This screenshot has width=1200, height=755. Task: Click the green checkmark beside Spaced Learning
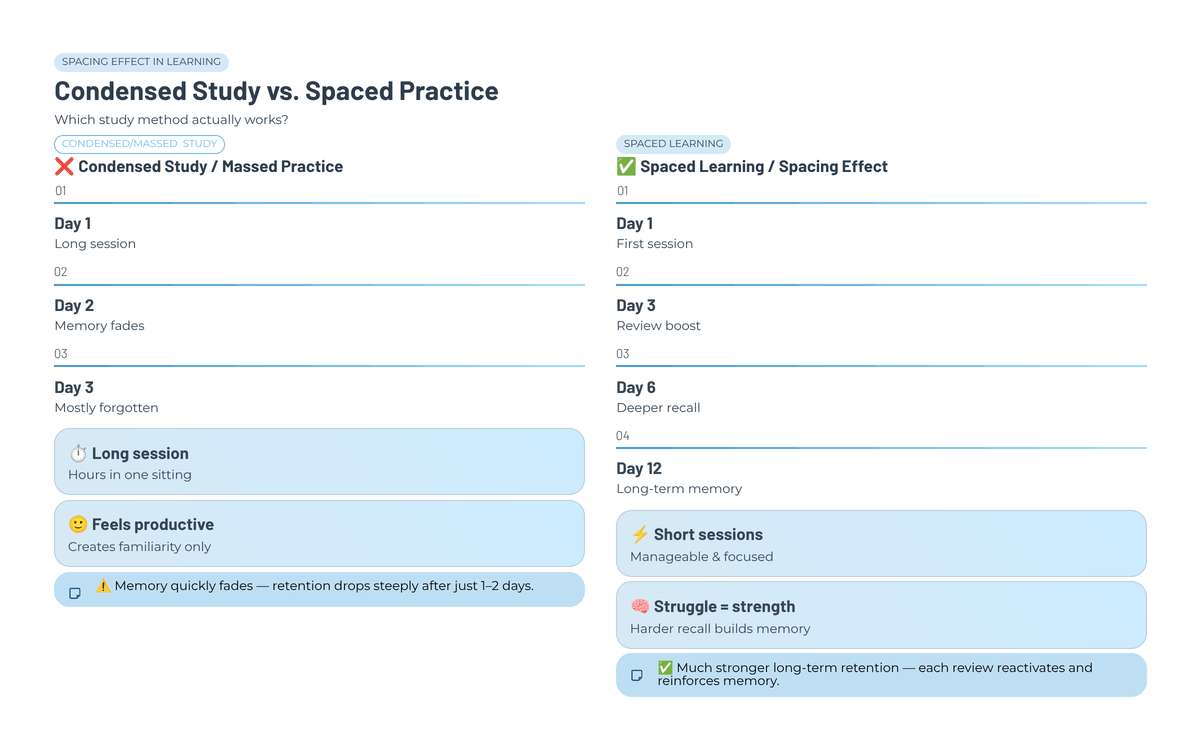626,167
